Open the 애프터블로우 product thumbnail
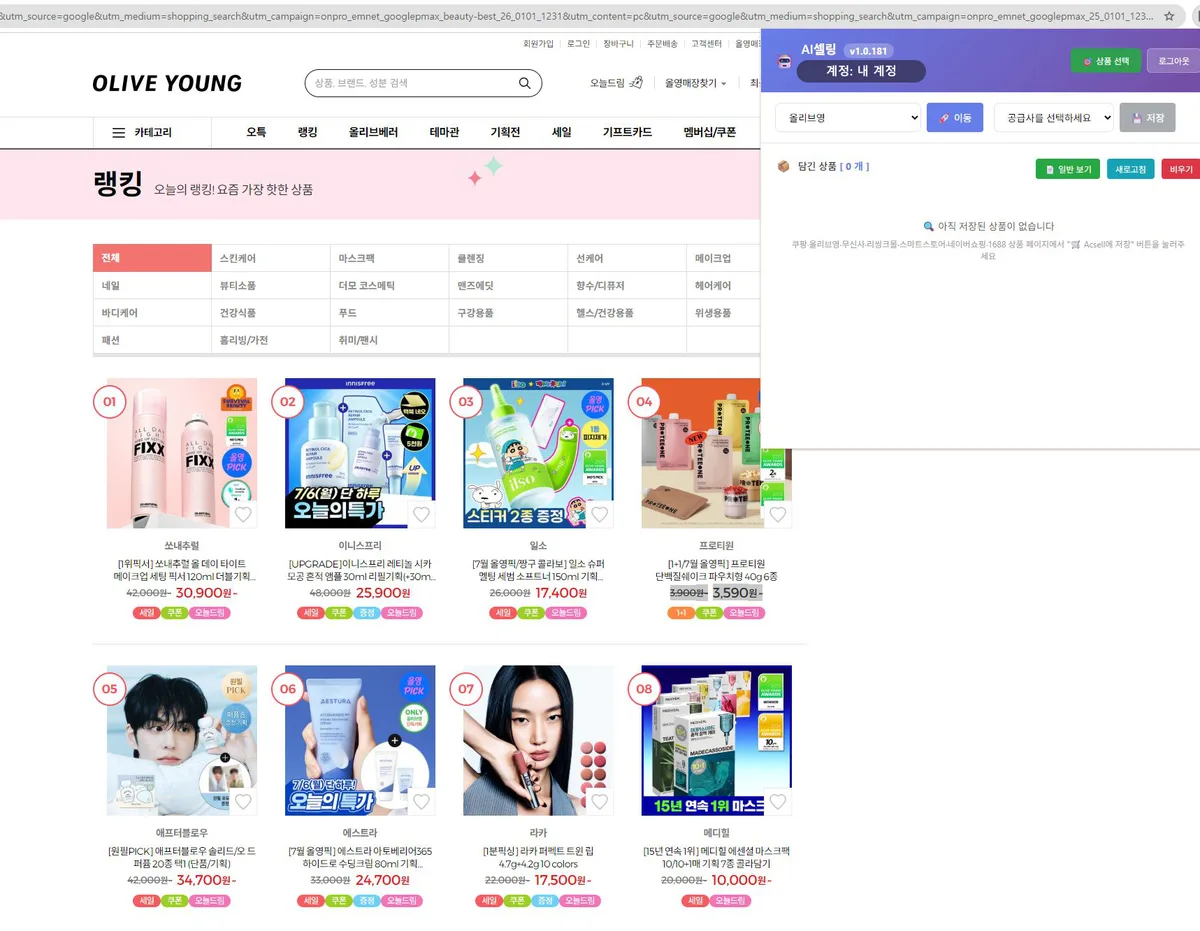 182,741
